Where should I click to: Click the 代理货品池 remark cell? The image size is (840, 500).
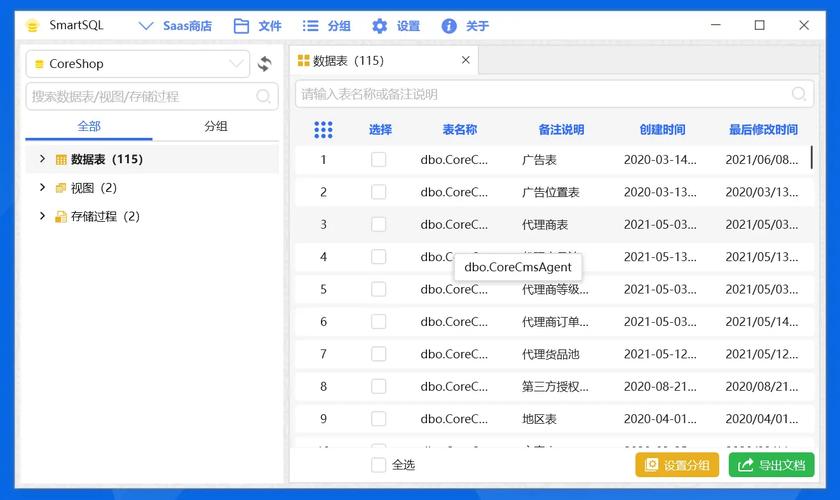[551, 354]
